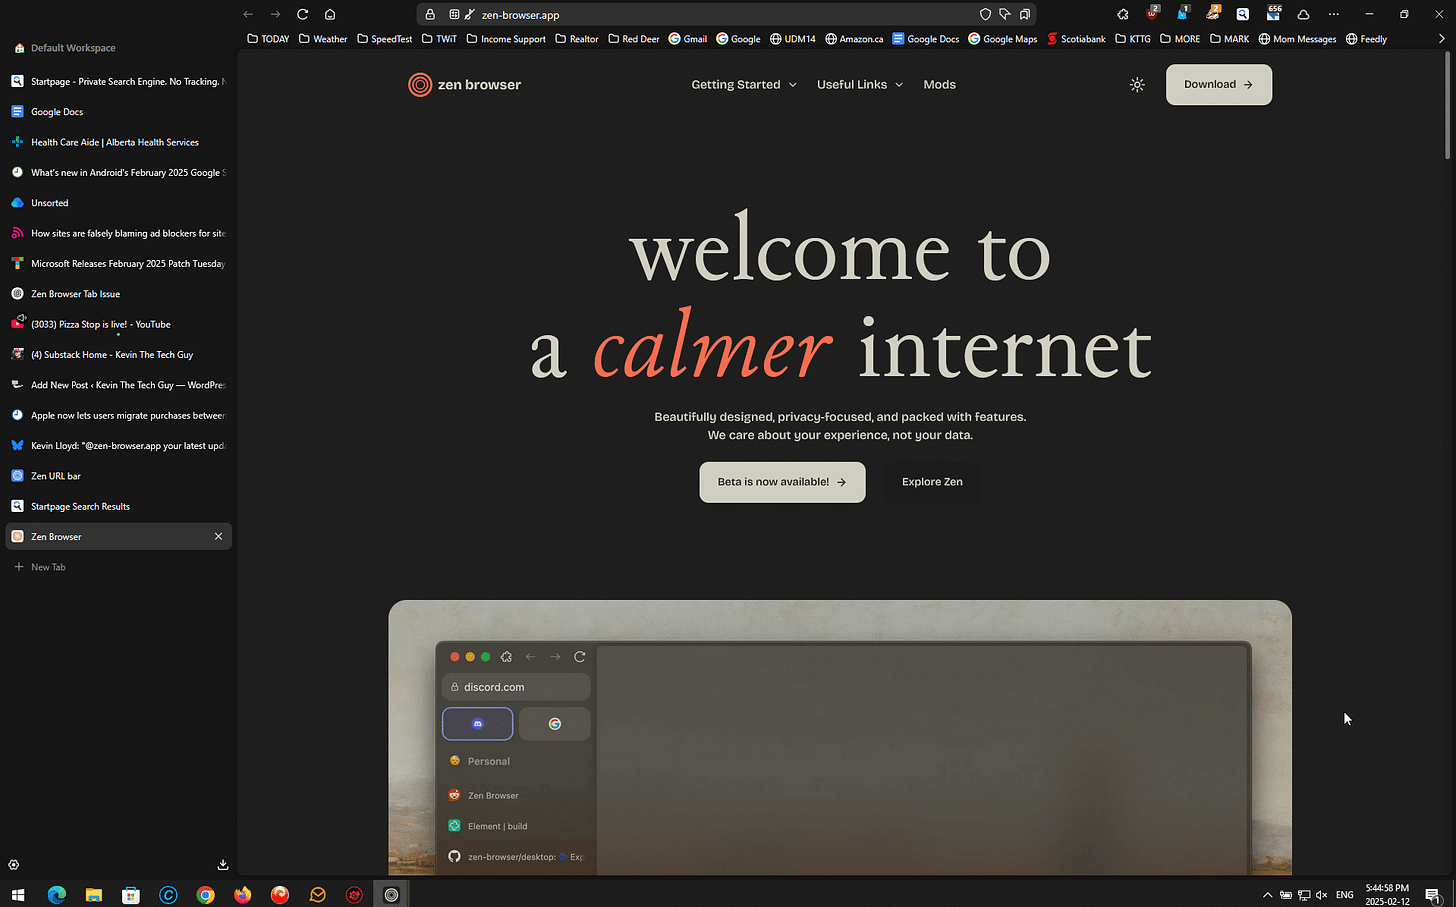Click the Gmail bookmark
Image resolution: width=1456 pixels, height=907 pixels.
[x=688, y=39]
